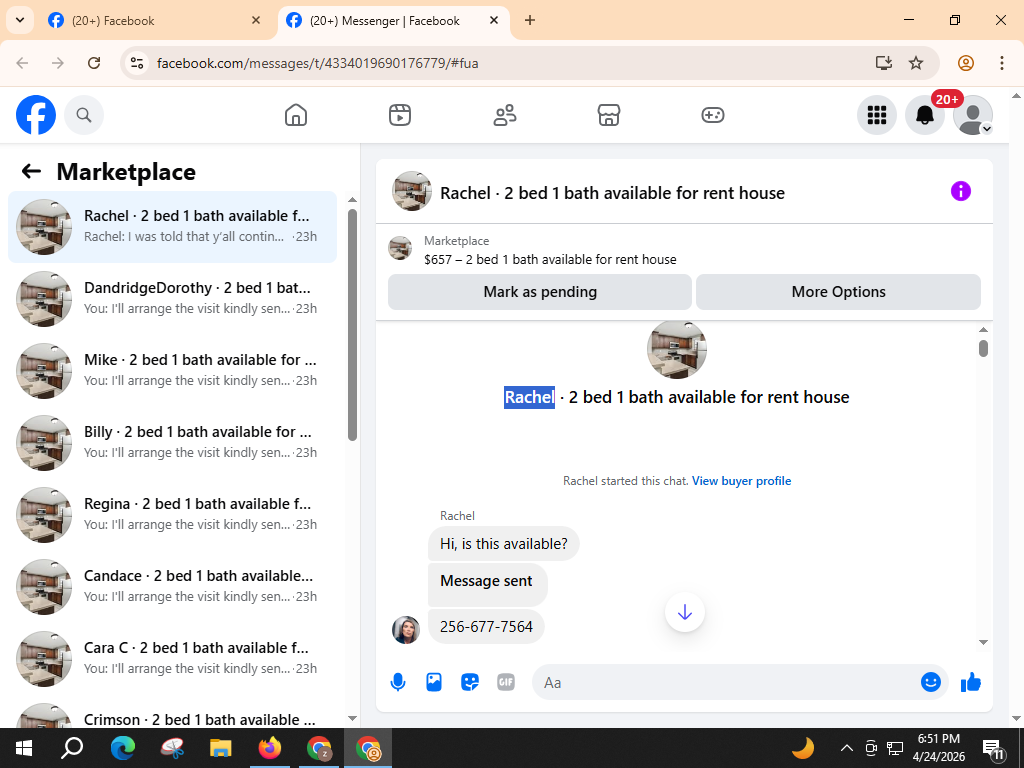Click the 'Hi, is this available?' message
Screen dimensions: 1024x768
tap(504, 543)
